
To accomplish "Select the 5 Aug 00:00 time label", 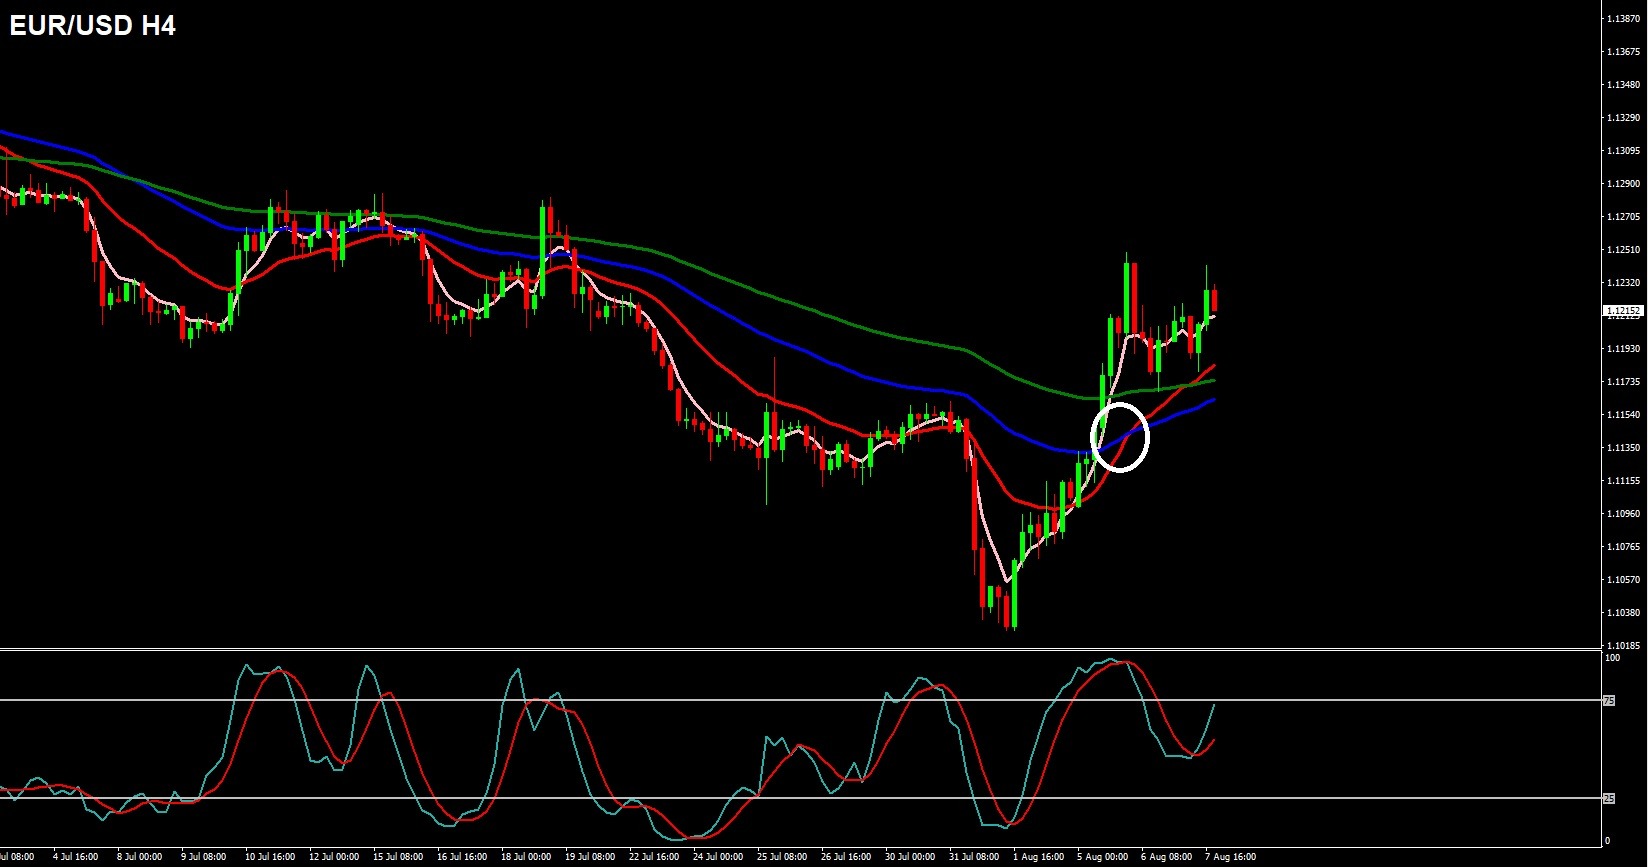I will click(1102, 857).
